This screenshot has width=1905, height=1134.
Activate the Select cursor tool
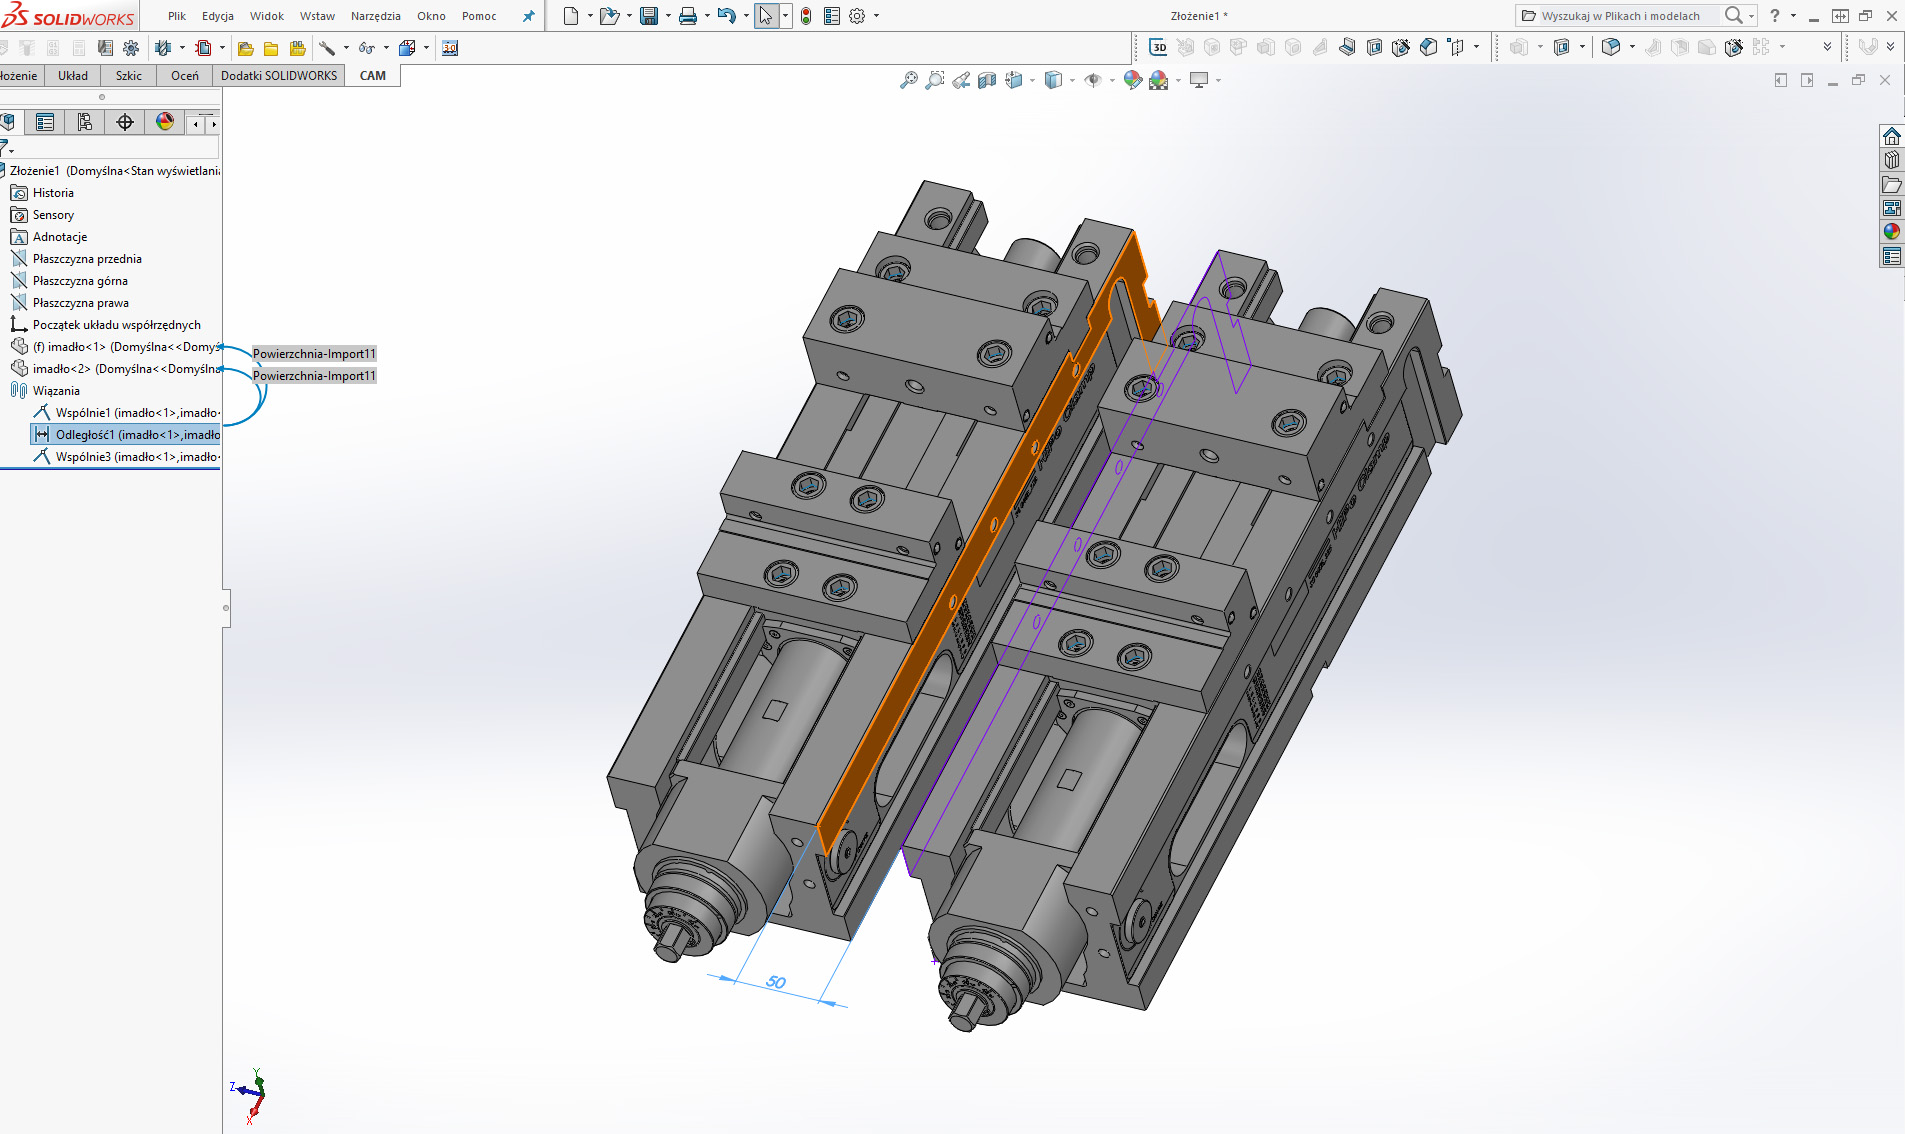click(x=766, y=16)
